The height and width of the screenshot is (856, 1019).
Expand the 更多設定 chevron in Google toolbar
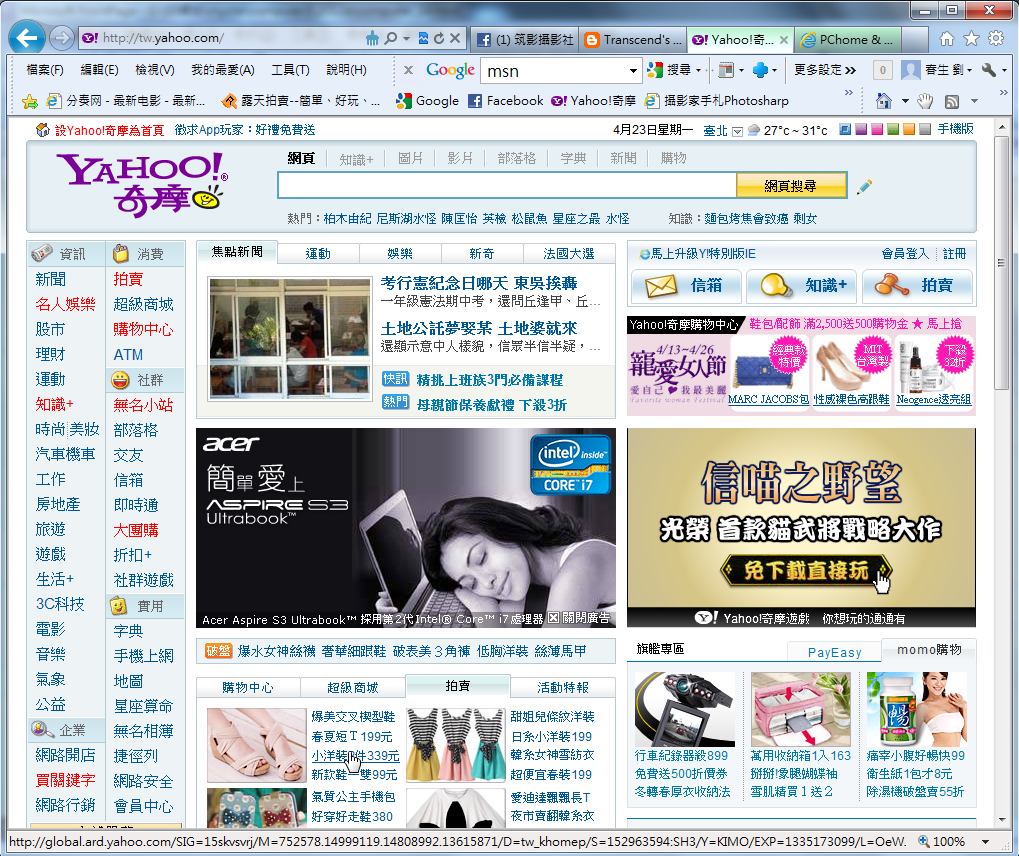tap(850, 70)
